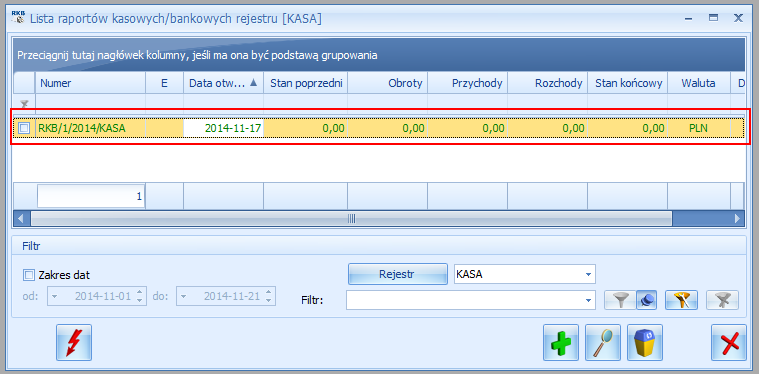Click the Przychody column header
The image size is (759, 374).
[x=468, y=83]
